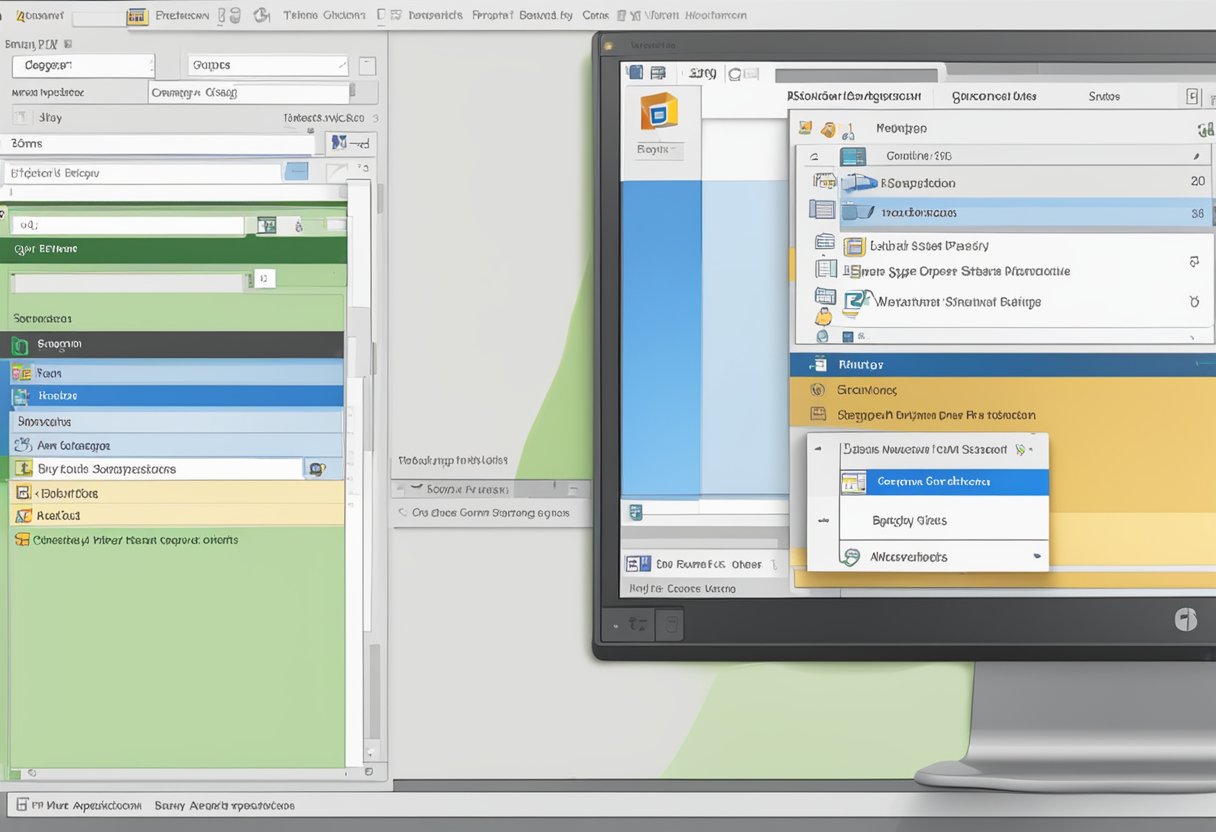Click the yellow padlock-style icon under the menu bar
Viewport: 1216px width, 832px height.
click(x=827, y=129)
